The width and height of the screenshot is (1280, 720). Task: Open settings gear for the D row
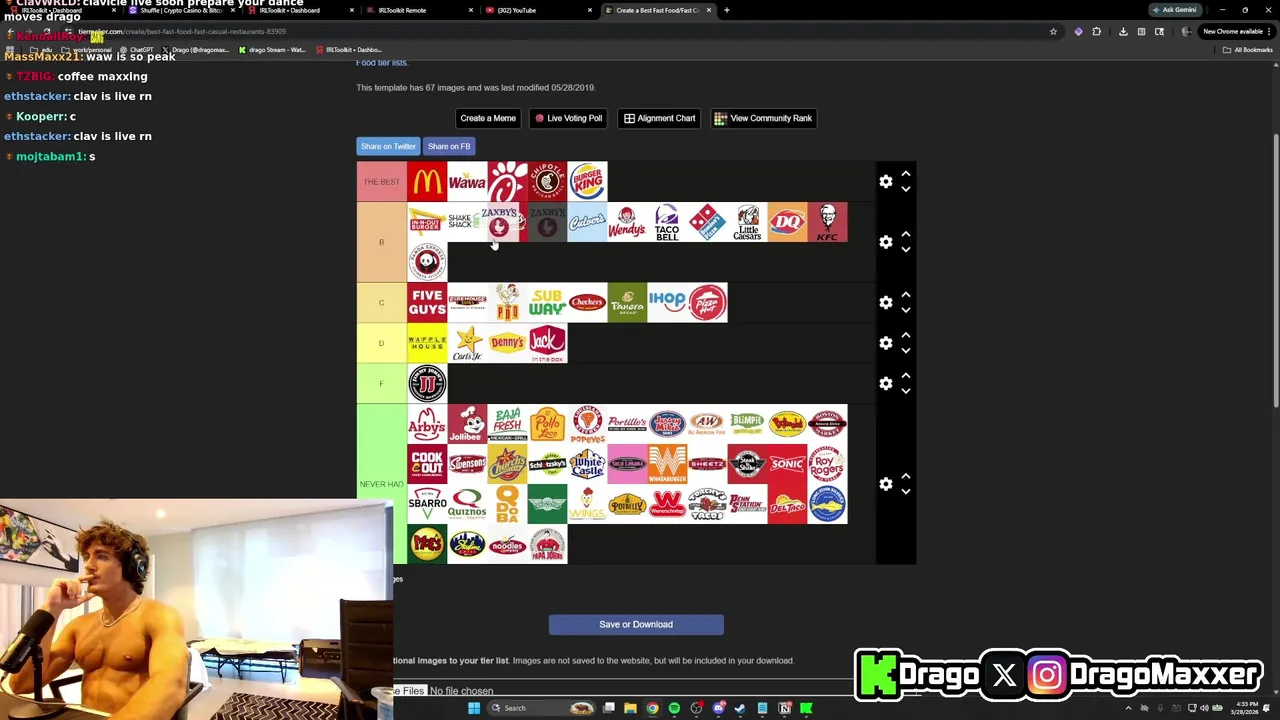pos(886,343)
